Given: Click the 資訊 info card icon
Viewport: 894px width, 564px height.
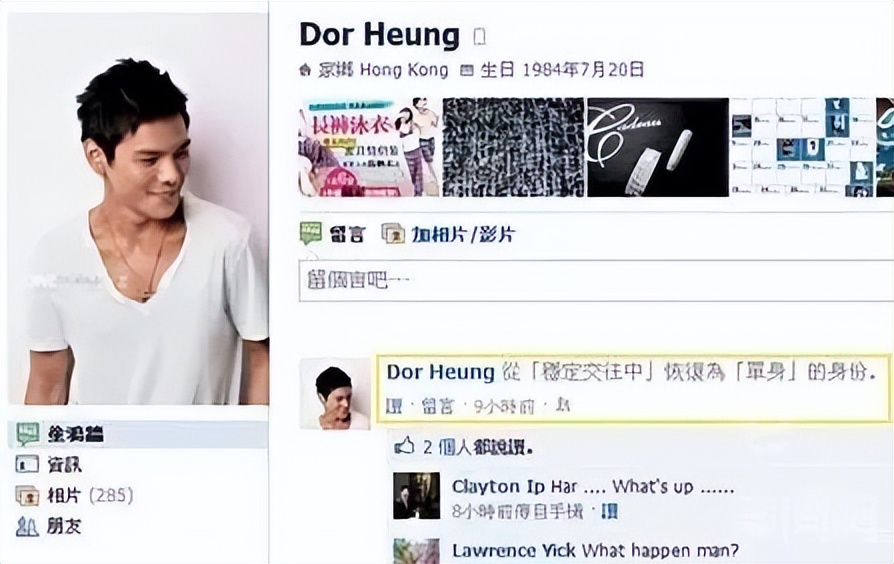Looking at the screenshot, I should click(x=27, y=465).
